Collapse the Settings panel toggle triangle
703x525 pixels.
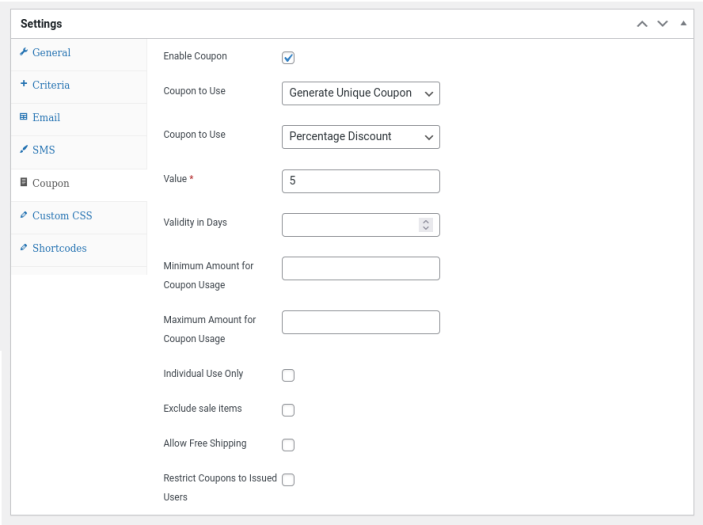(x=683, y=24)
